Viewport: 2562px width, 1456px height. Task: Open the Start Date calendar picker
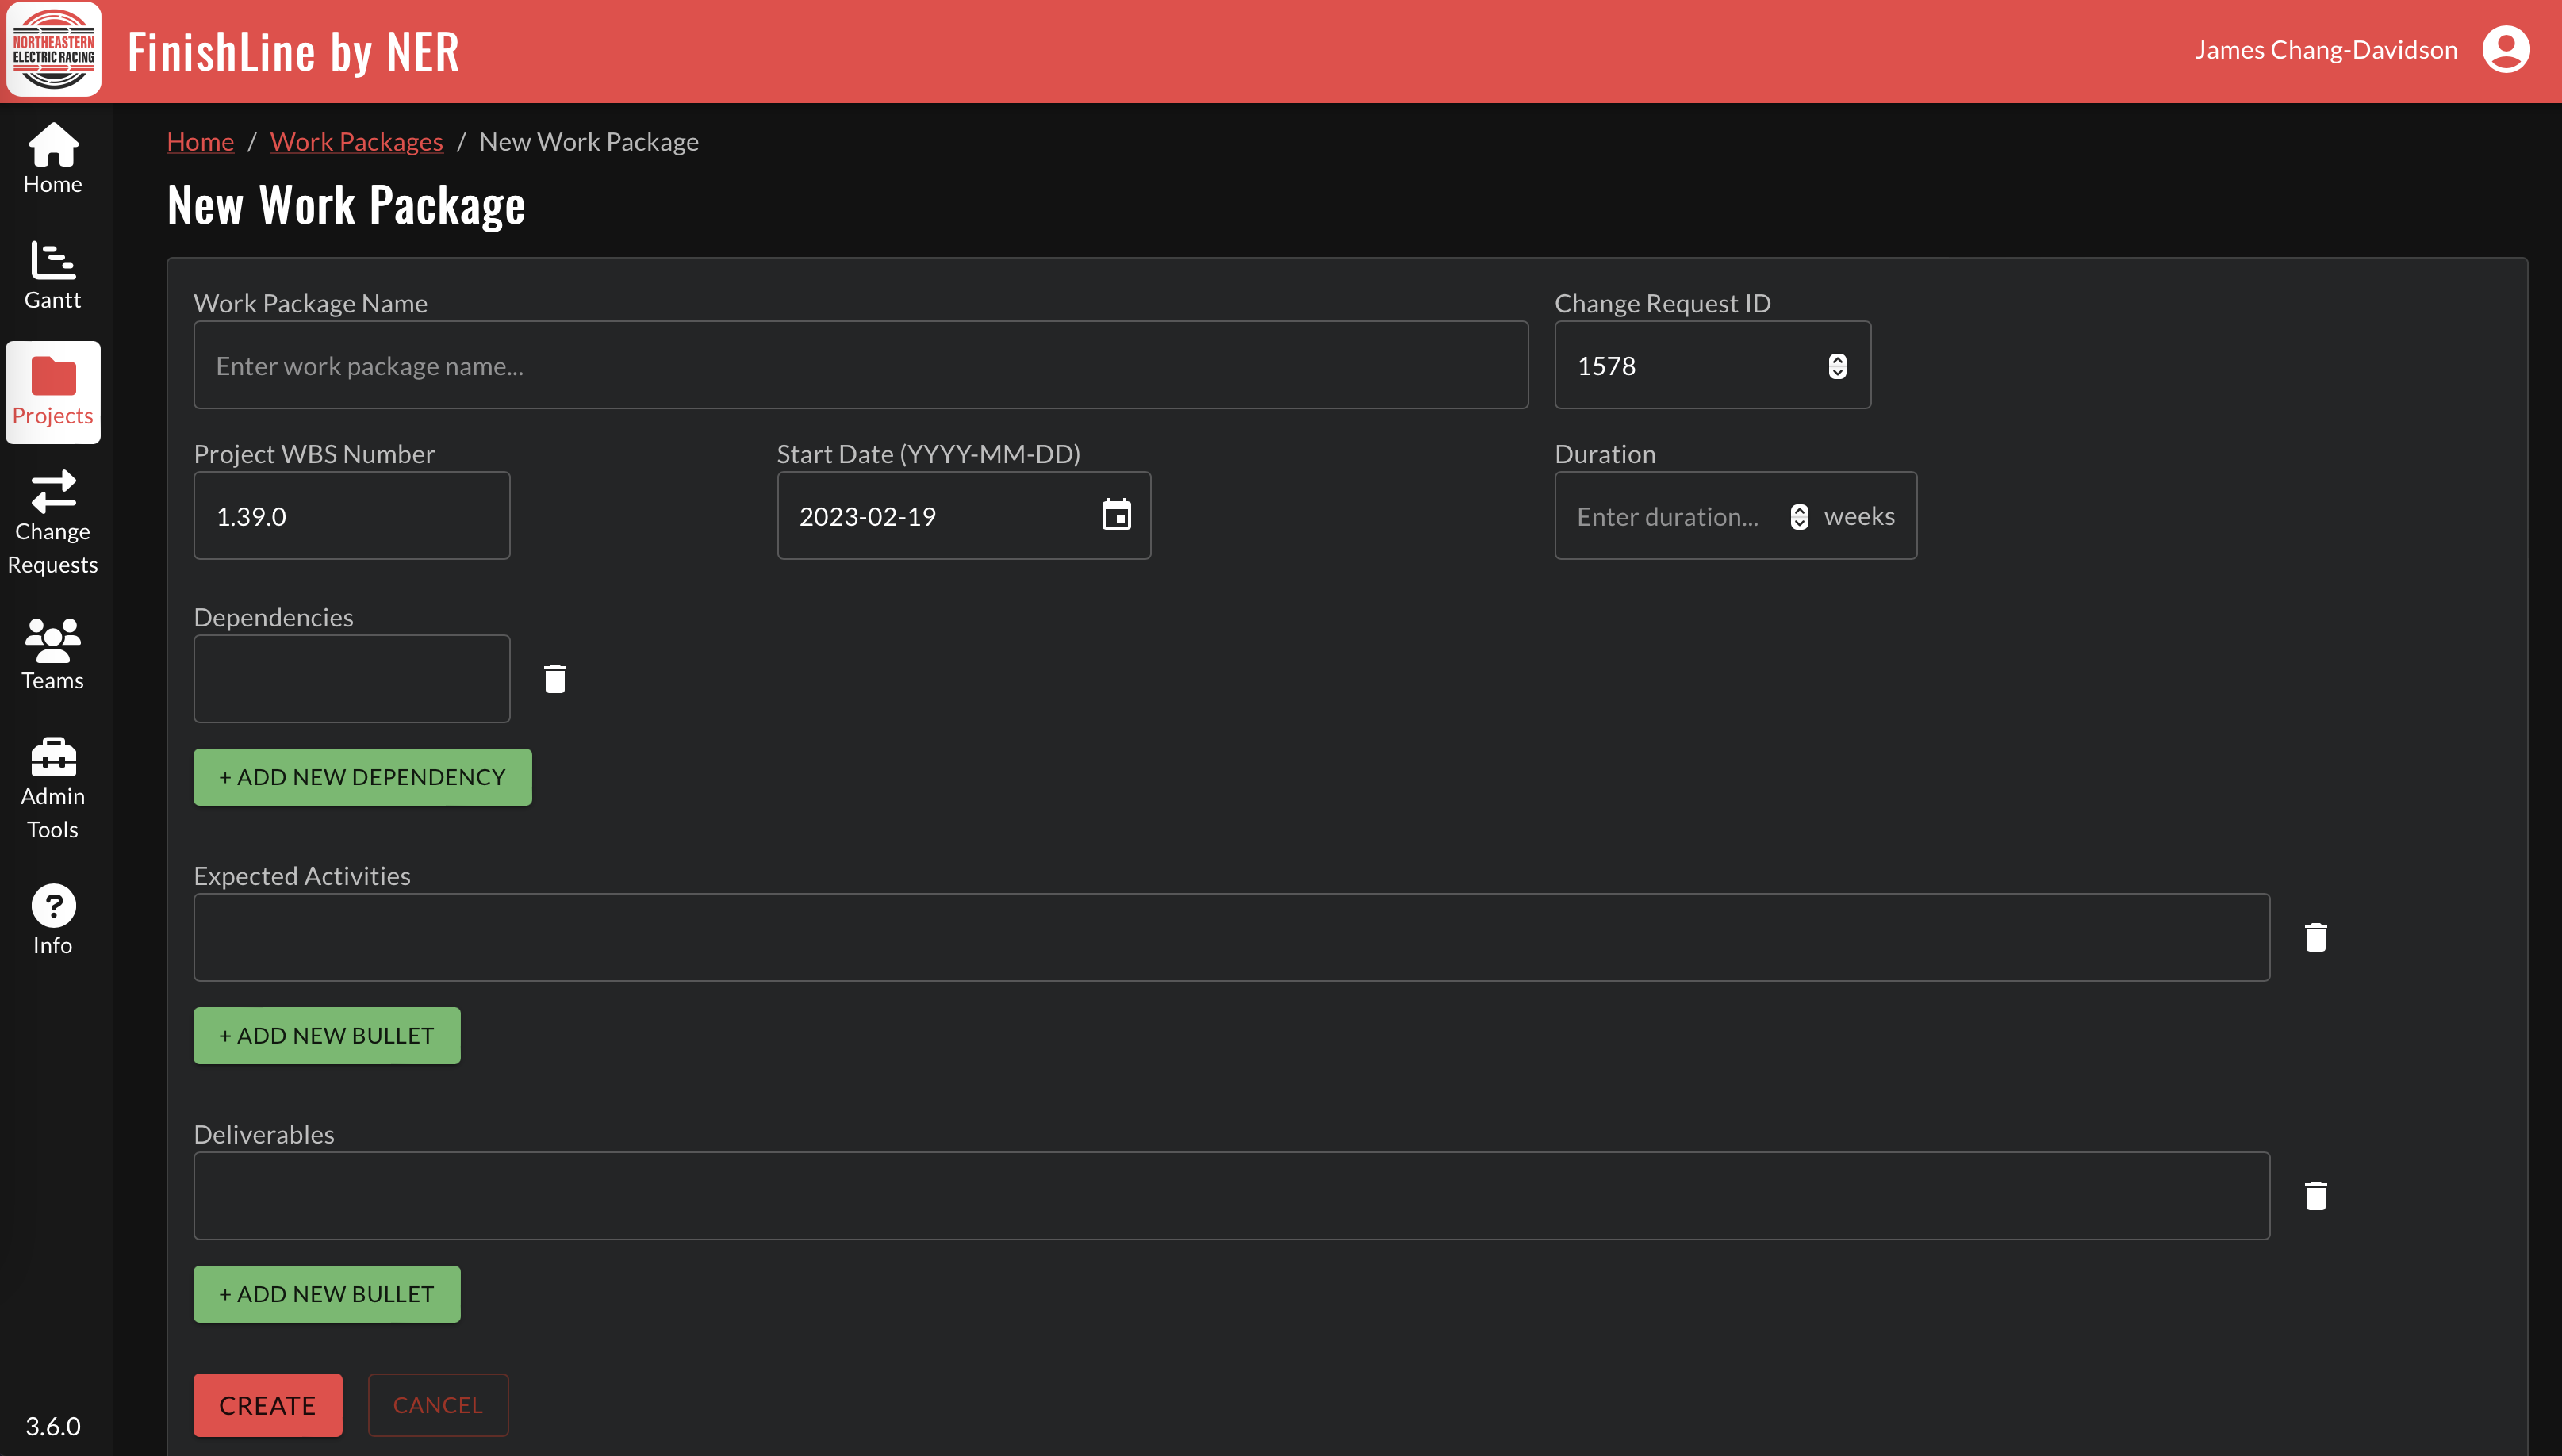coord(1116,515)
